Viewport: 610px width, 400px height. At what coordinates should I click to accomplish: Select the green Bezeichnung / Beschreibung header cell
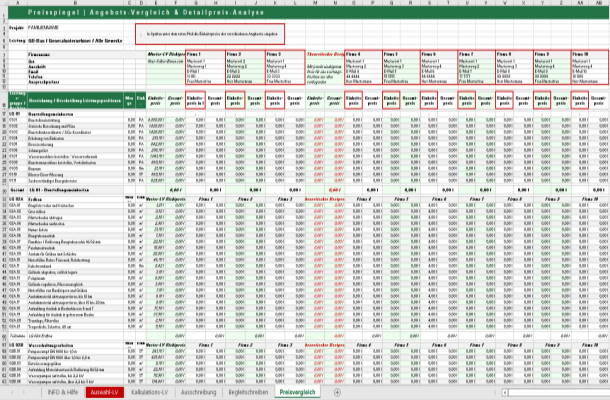75,100
